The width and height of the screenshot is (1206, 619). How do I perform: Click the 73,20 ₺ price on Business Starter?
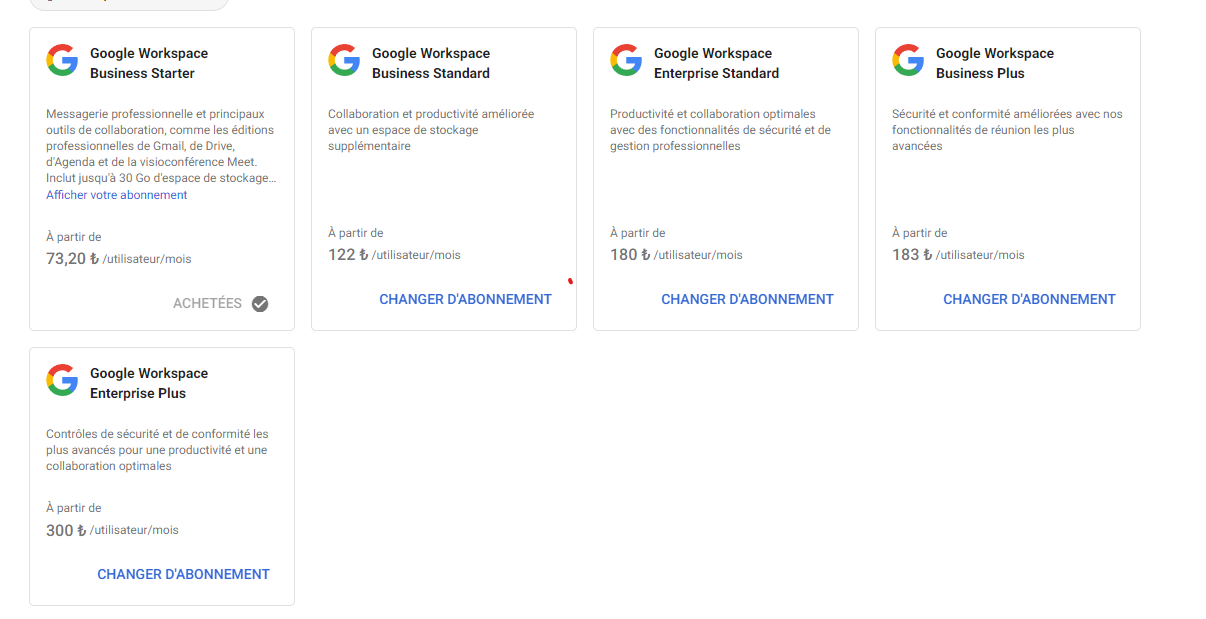(x=73, y=258)
